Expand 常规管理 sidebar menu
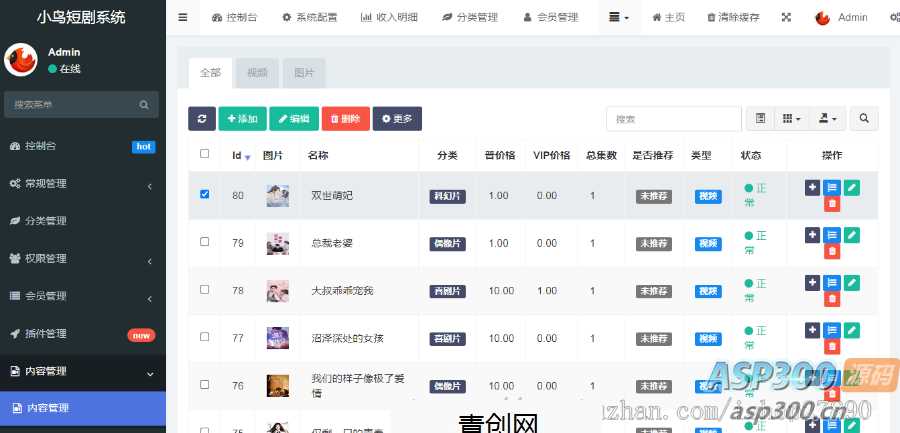The width and height of the screenshot is (900, 433). [83, 184]
